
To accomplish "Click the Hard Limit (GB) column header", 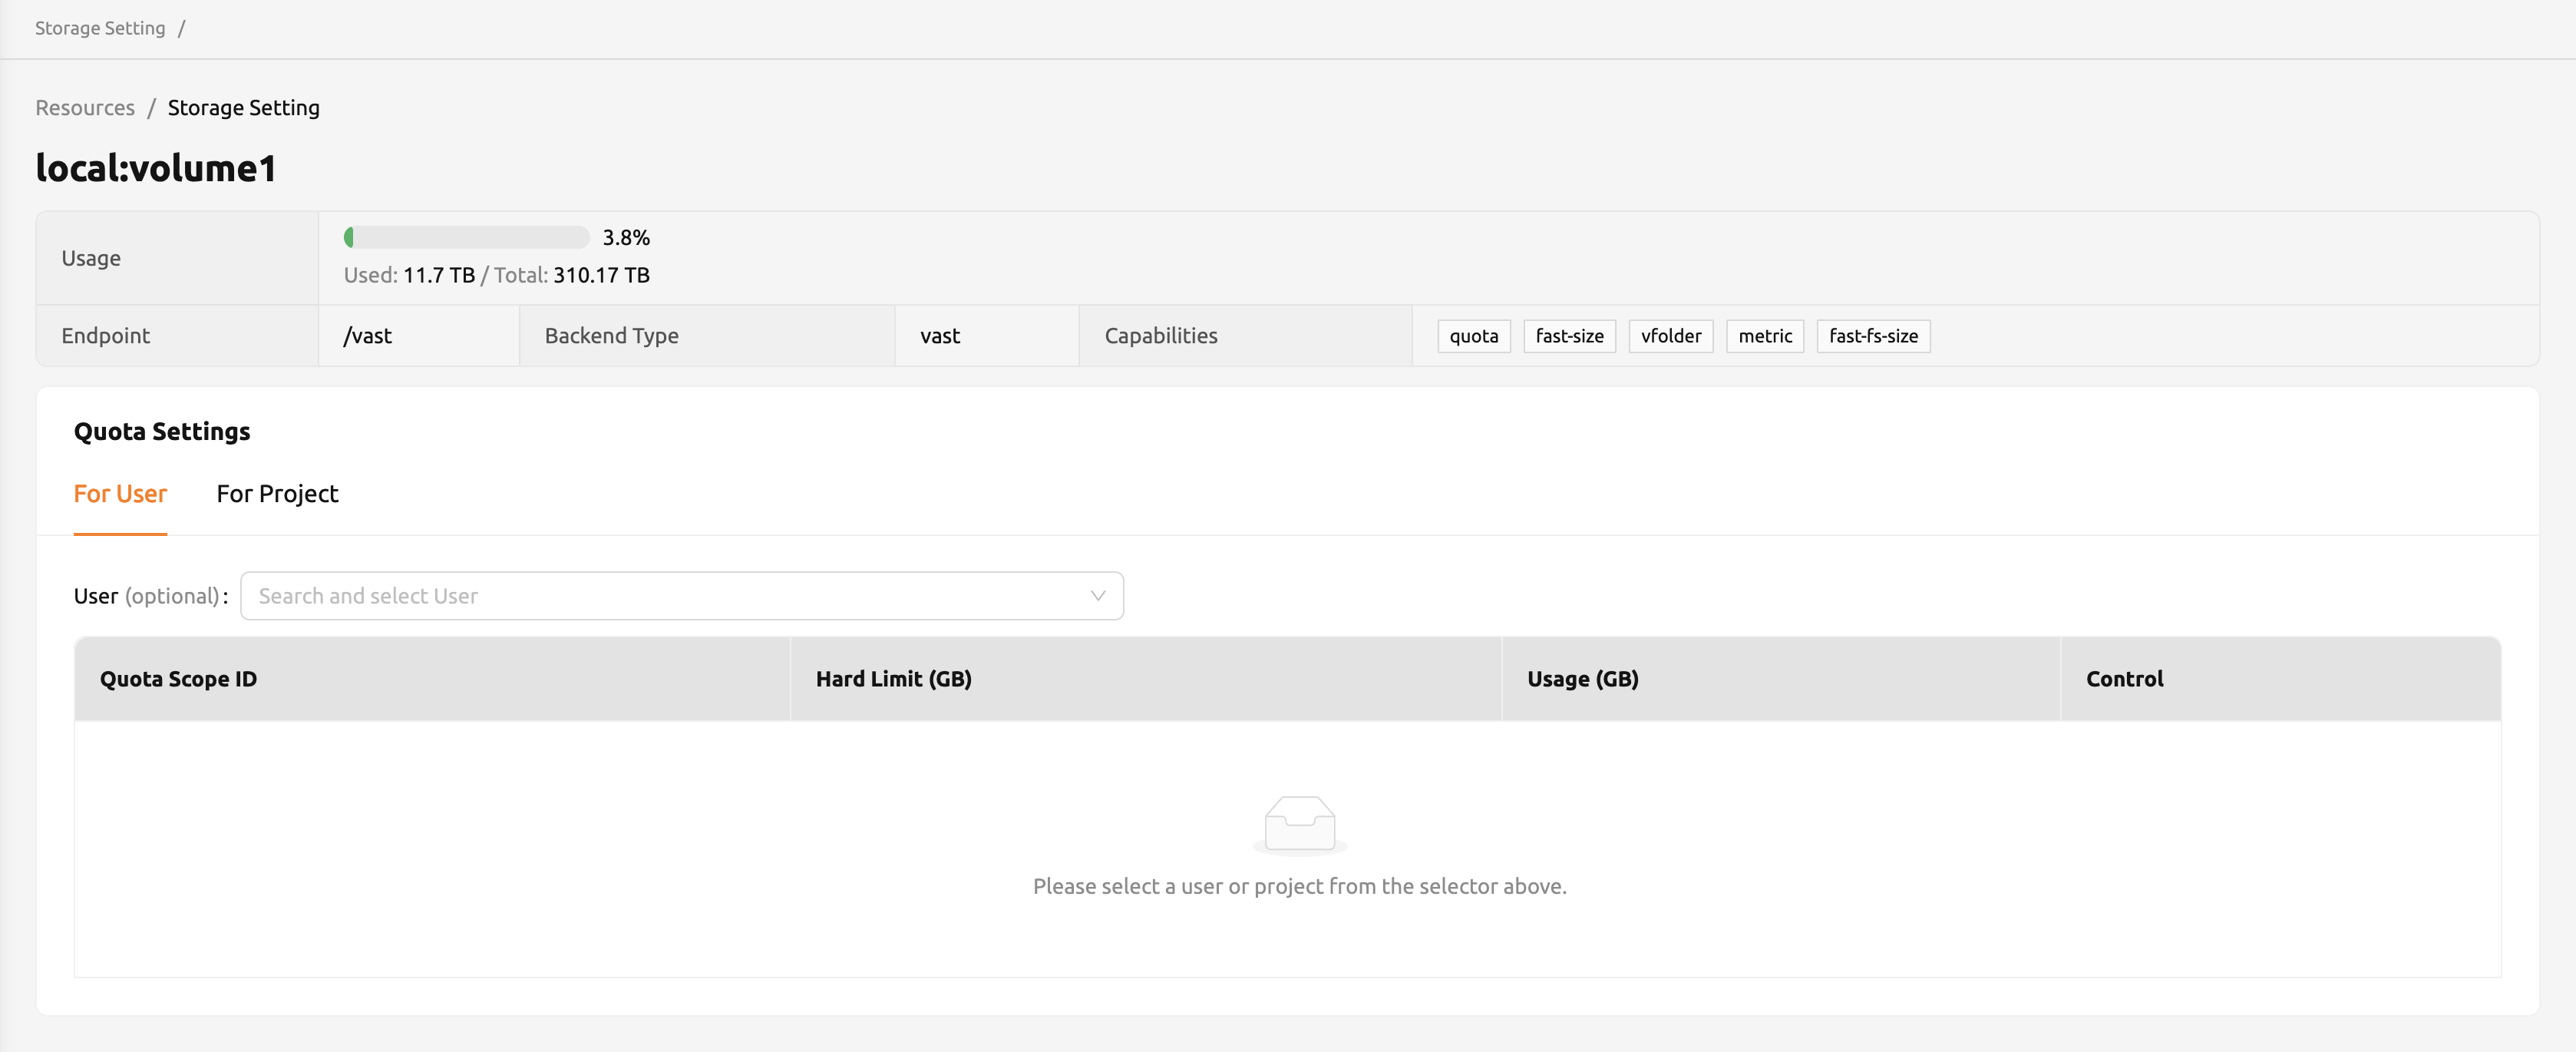I will [1146, 679].
